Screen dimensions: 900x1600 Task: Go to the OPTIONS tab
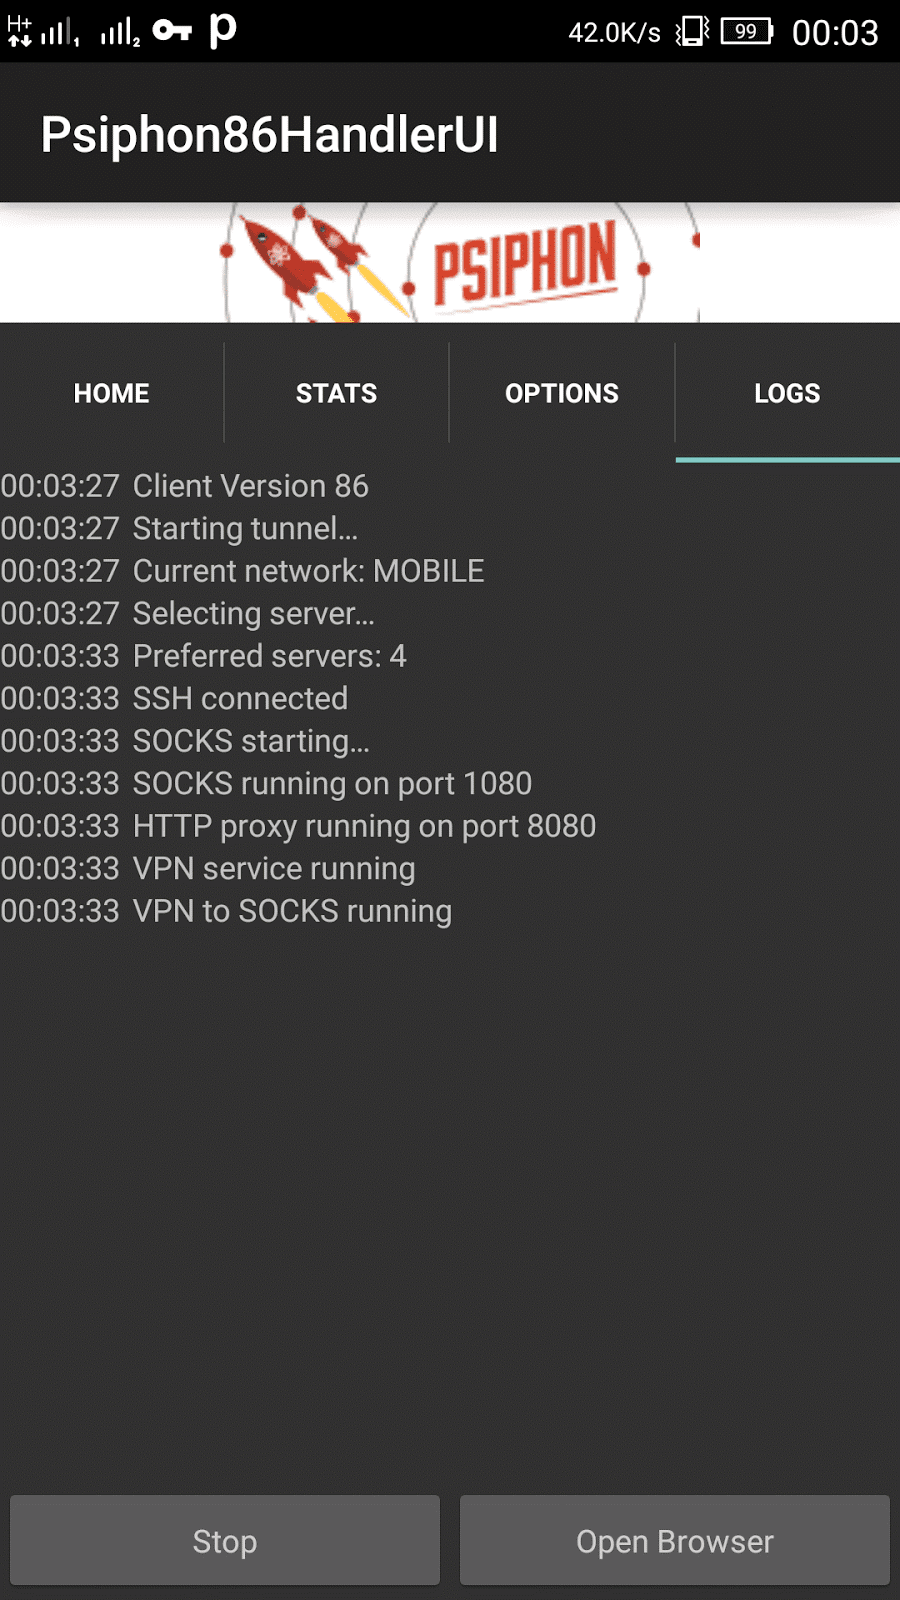point(562,393)
